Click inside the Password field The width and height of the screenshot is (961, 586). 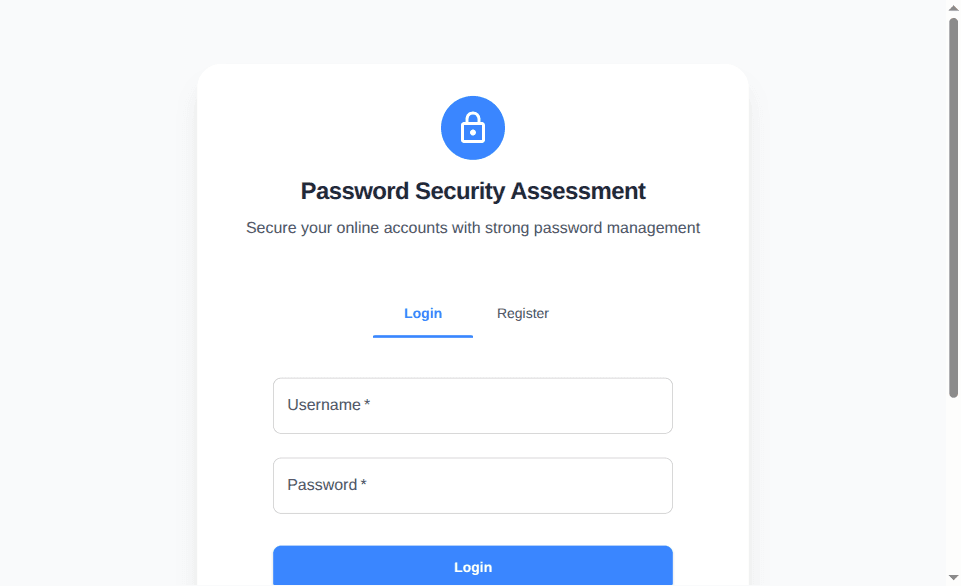[472, 485]
